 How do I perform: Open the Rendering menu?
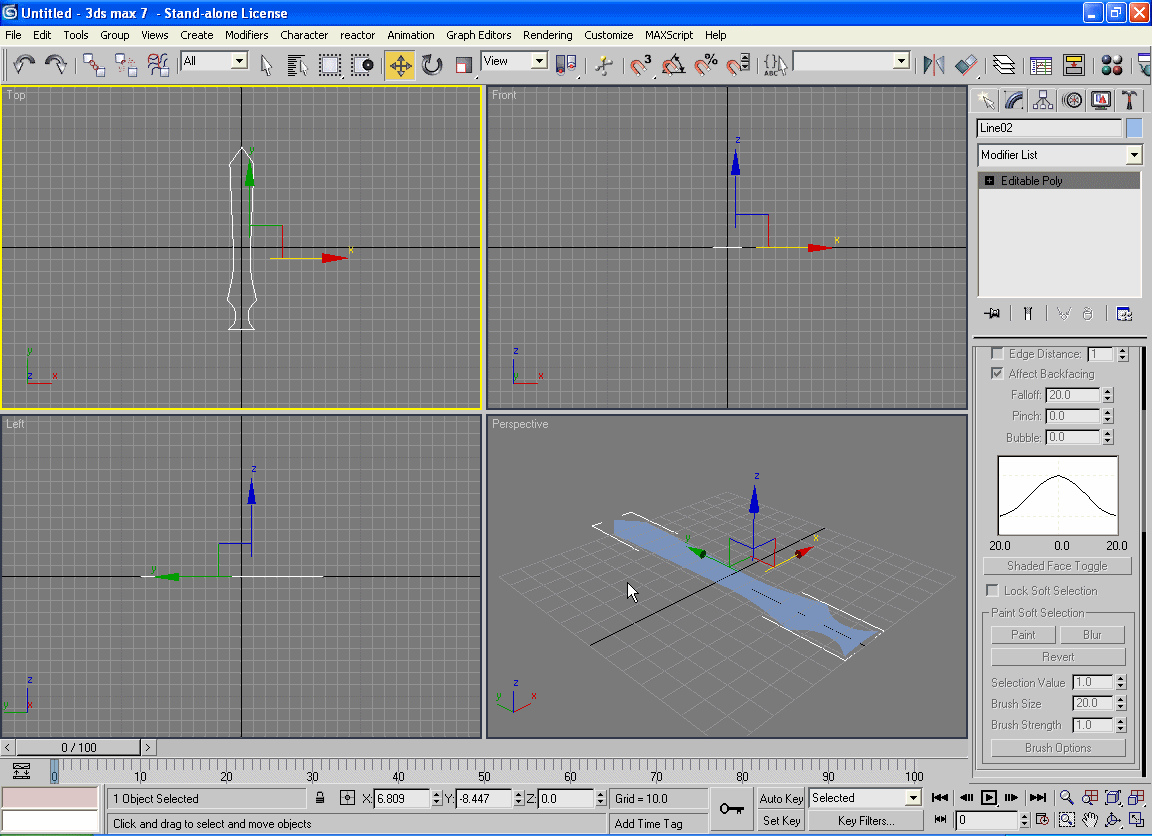pyautogui.click(x=547, y=35)
